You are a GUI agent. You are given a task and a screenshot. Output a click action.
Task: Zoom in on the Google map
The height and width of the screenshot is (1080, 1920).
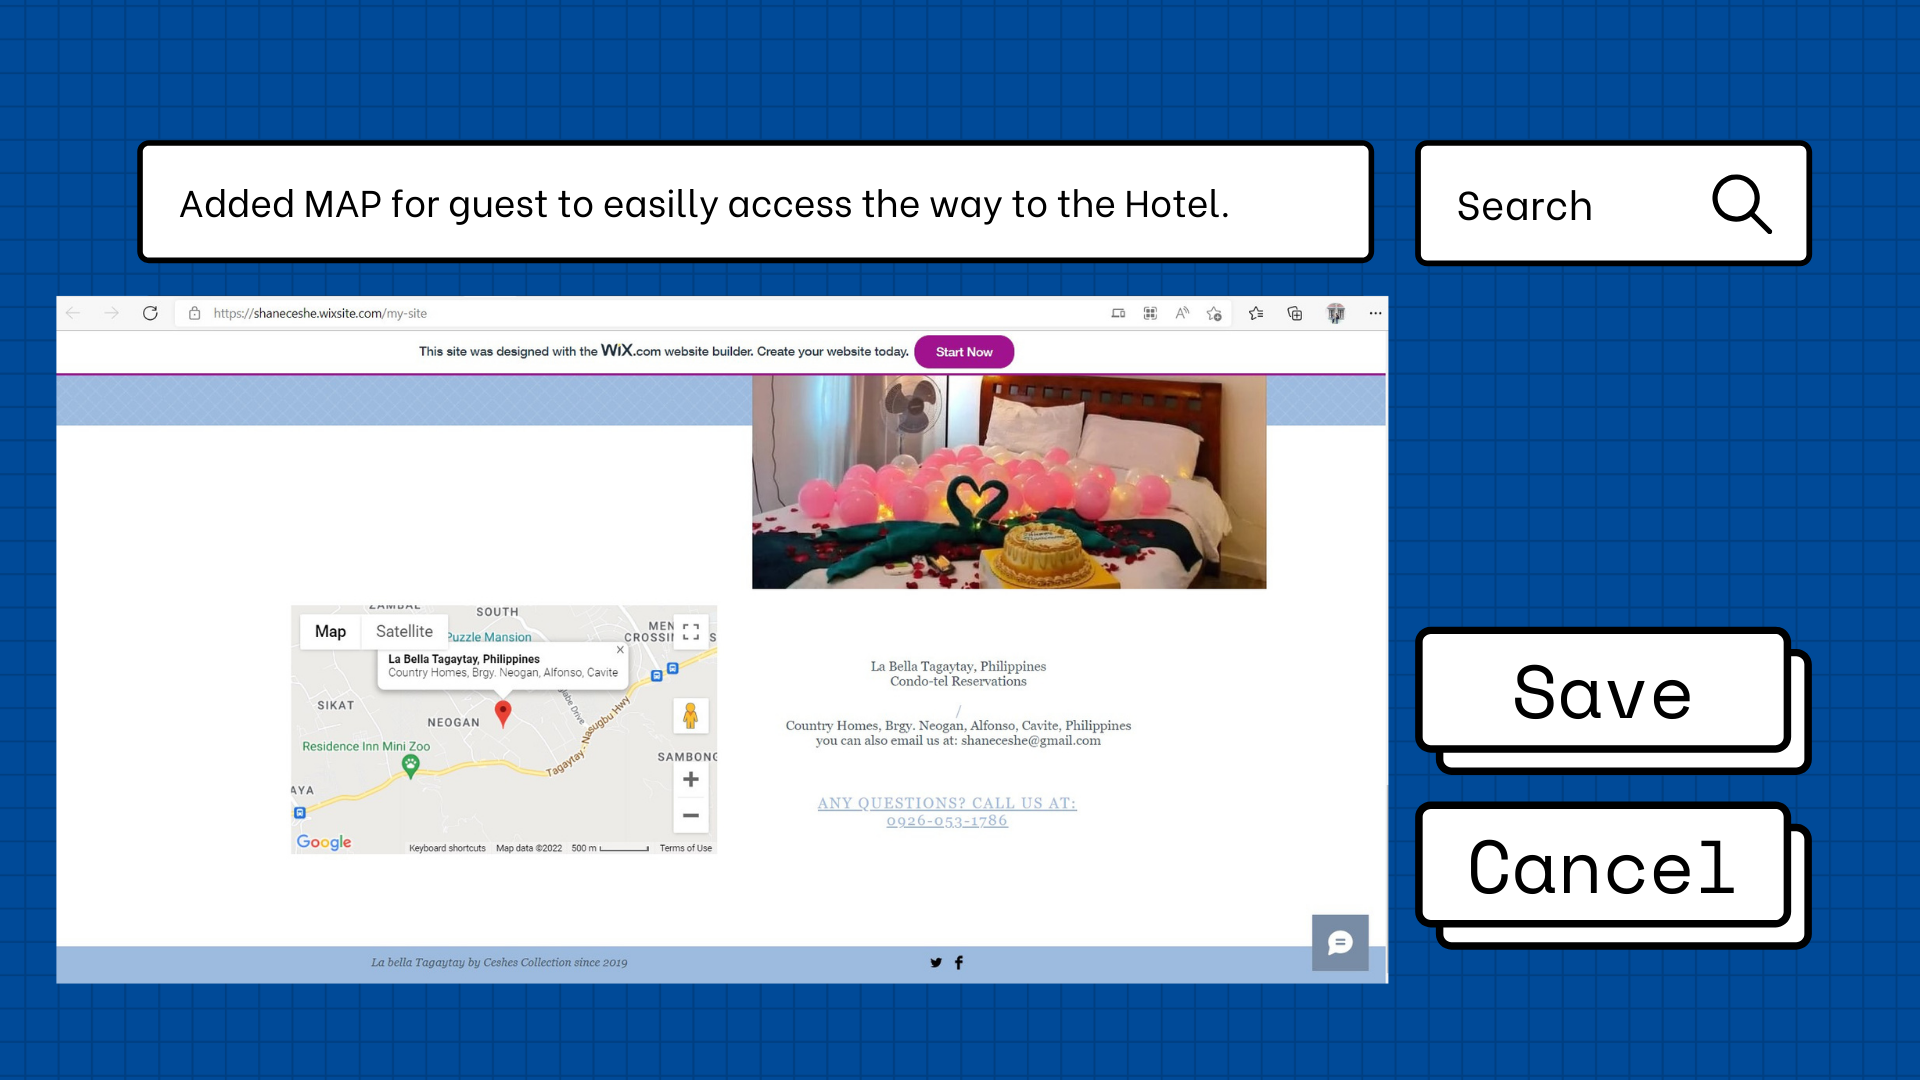click(690, 779)
